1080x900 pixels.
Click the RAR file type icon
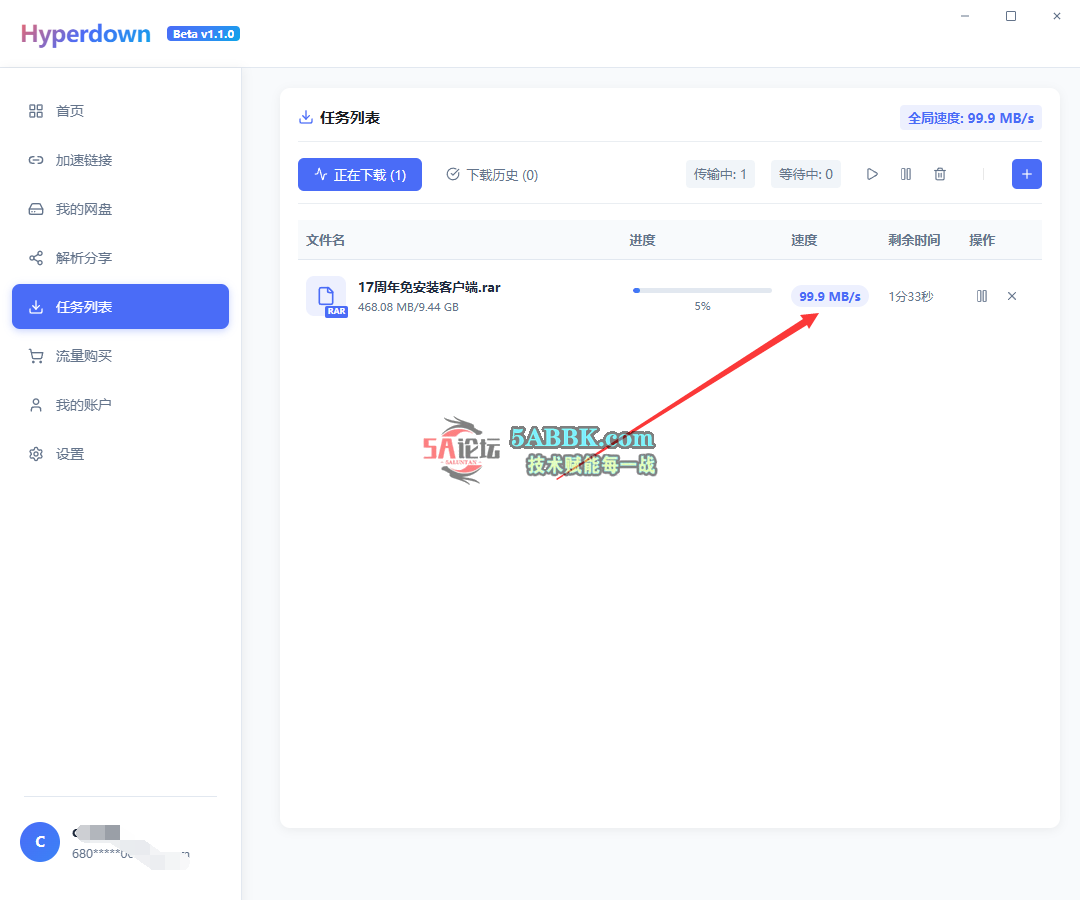(x=326, y=296)
